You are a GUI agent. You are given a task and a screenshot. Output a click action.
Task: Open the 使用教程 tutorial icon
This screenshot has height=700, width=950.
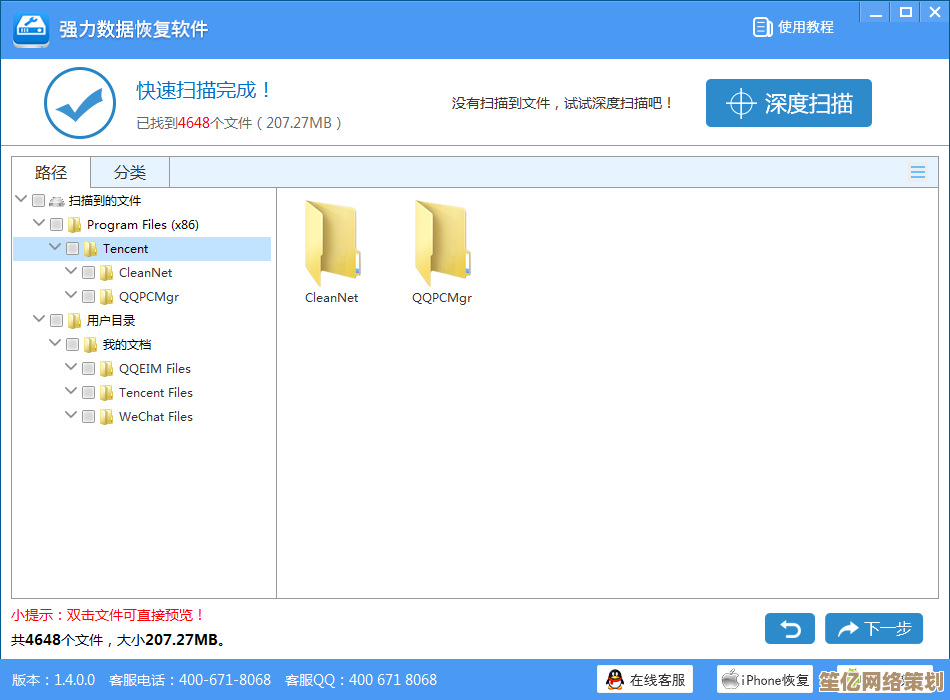(763, 27)
